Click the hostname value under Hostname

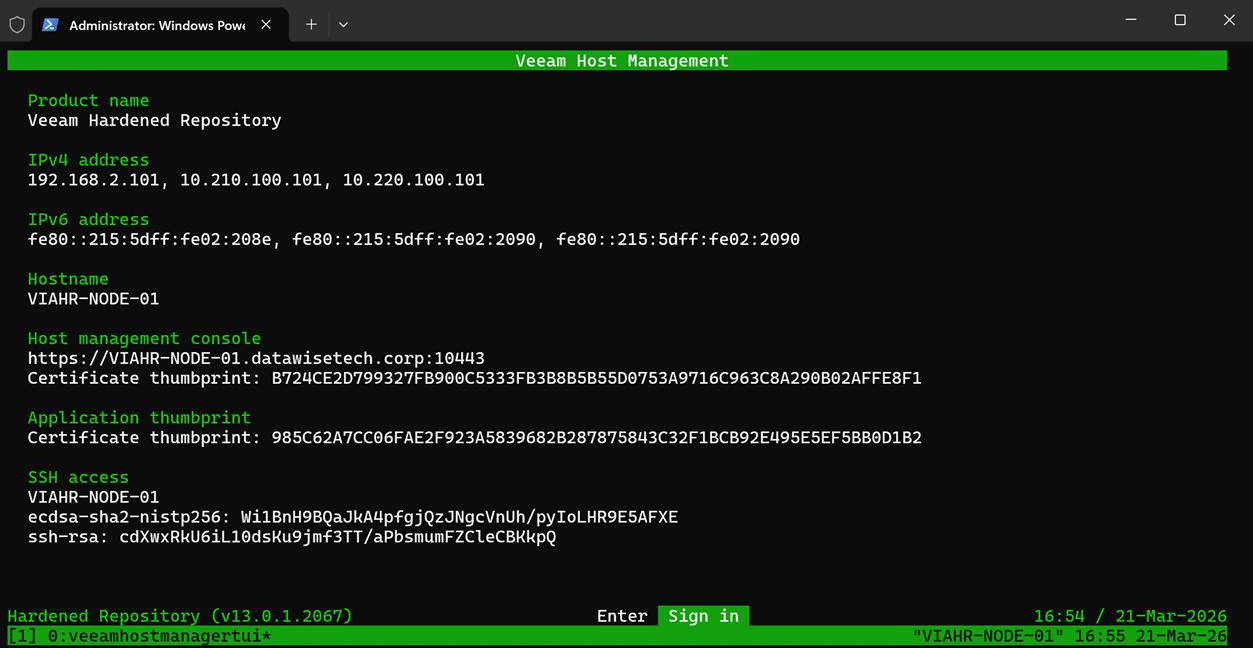(x=93, y=298)
